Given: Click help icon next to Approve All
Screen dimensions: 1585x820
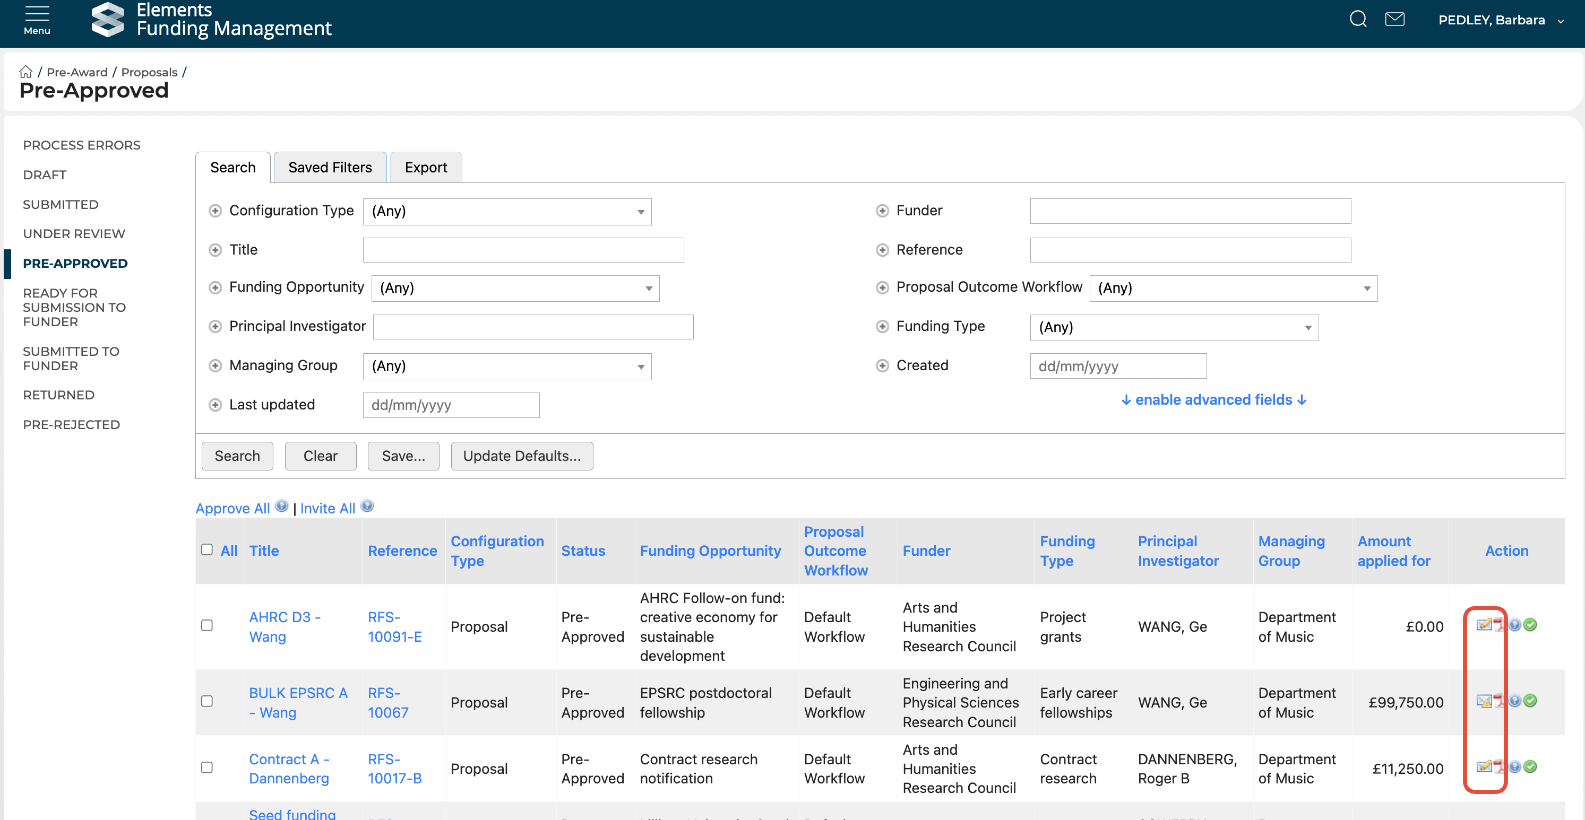Looking at the screenshot, I should pyautogui.click(x=282, y=507).
